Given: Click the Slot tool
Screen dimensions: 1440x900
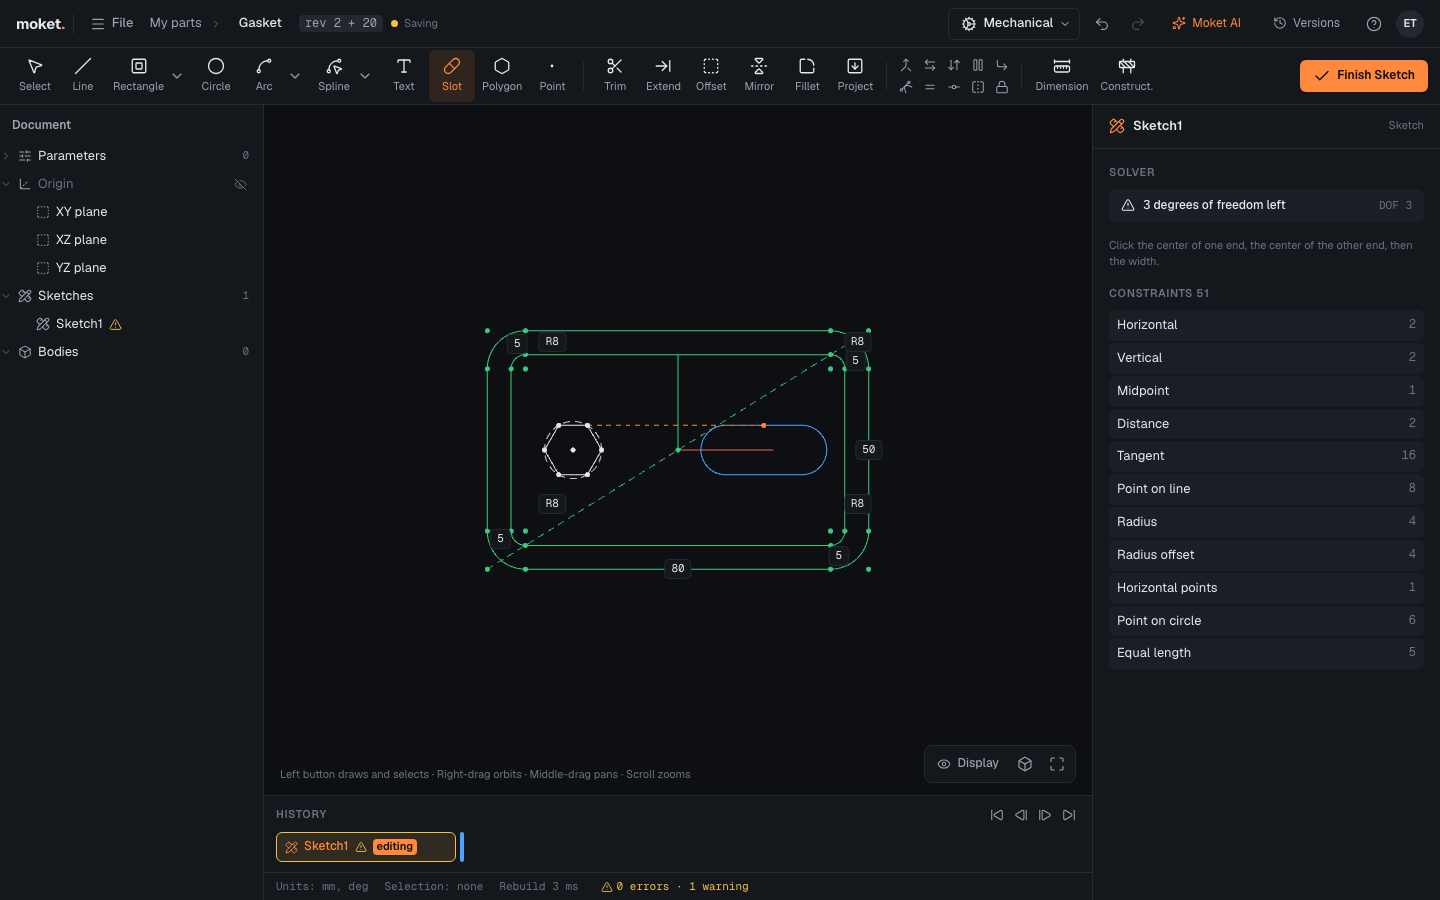Looking at the screenshot, I should pos(452,75).
